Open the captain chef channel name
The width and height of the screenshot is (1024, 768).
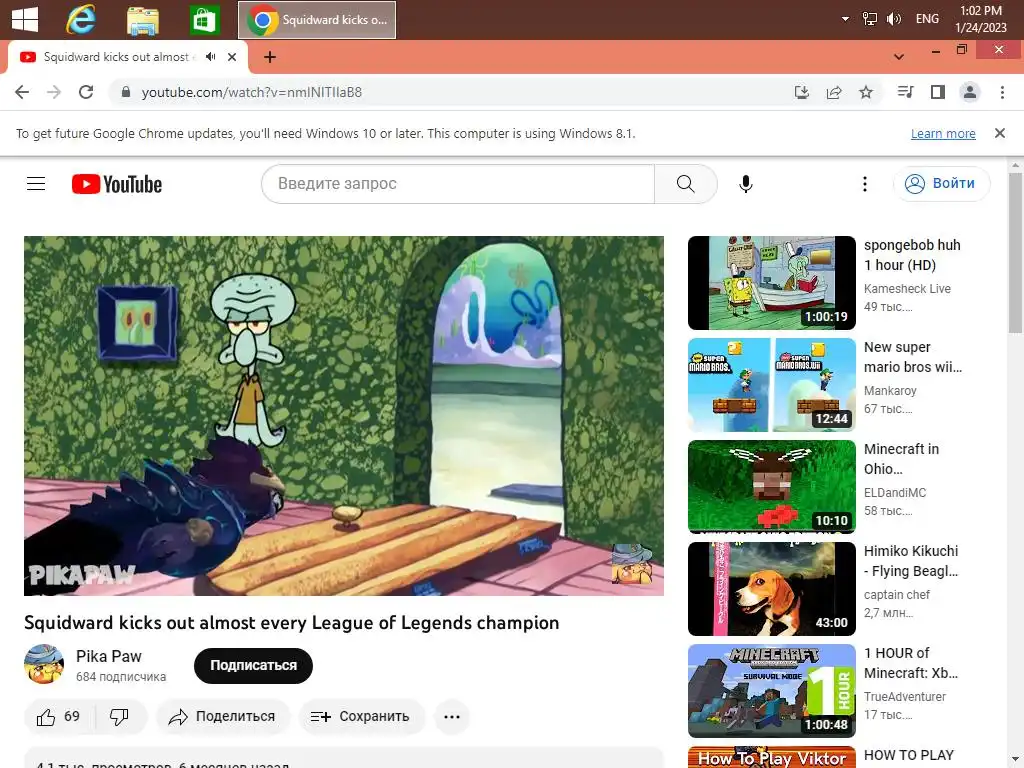(x=897, y=594)
